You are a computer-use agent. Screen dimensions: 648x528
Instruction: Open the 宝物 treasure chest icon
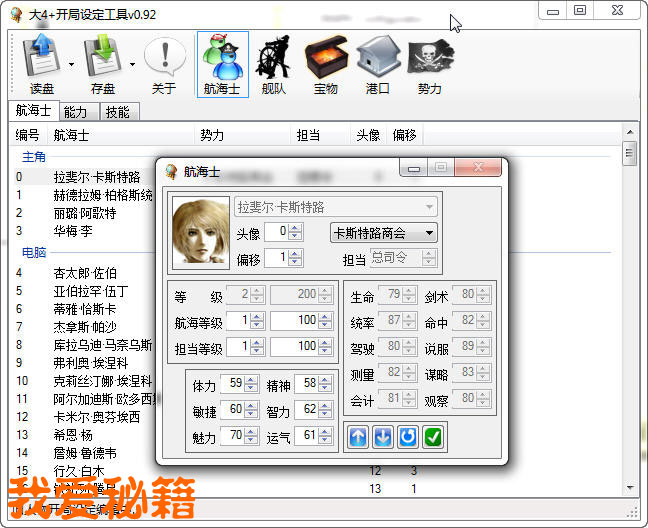point(325,63)
